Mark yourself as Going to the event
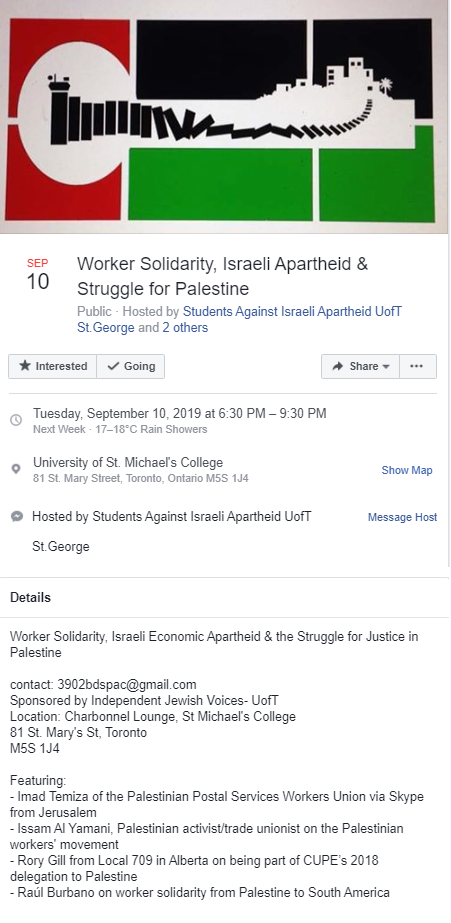451x923 pixels. coord(131,366)
